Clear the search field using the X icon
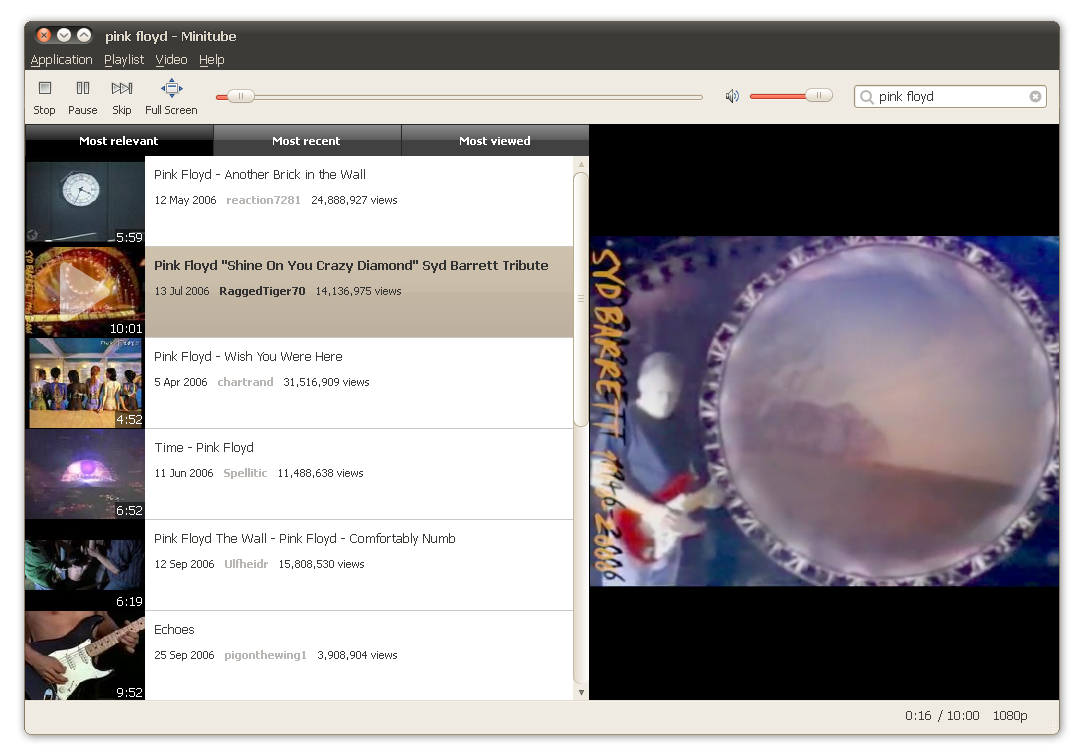The height and width of the screenshot is (756, 1080). (x=1035, y=96)
